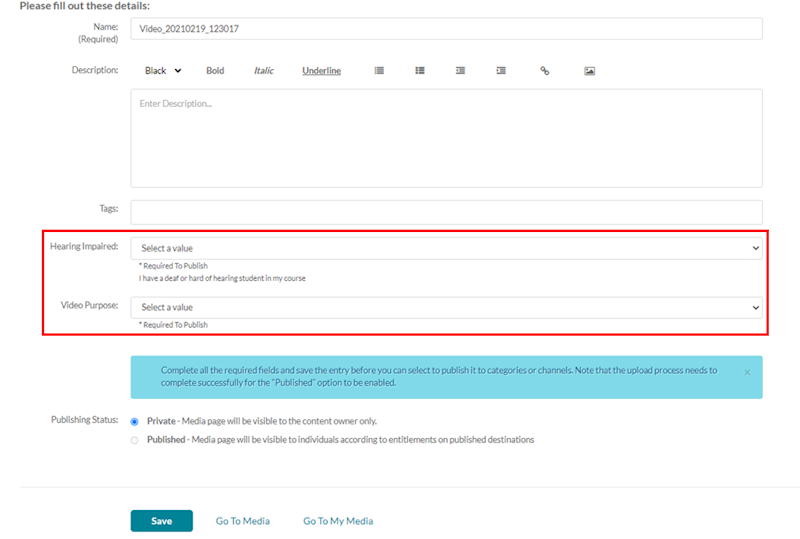Toggle Bold formatting
The width and height of the screenshot is (800, 539).
coord(215,71)
